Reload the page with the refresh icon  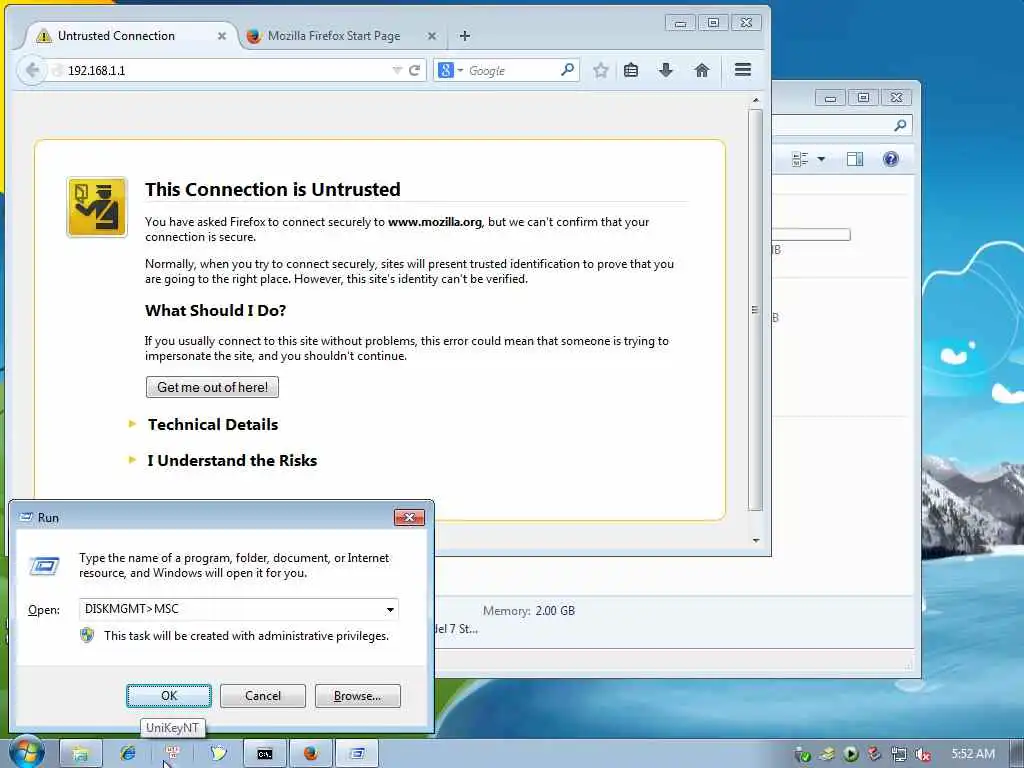414,70
